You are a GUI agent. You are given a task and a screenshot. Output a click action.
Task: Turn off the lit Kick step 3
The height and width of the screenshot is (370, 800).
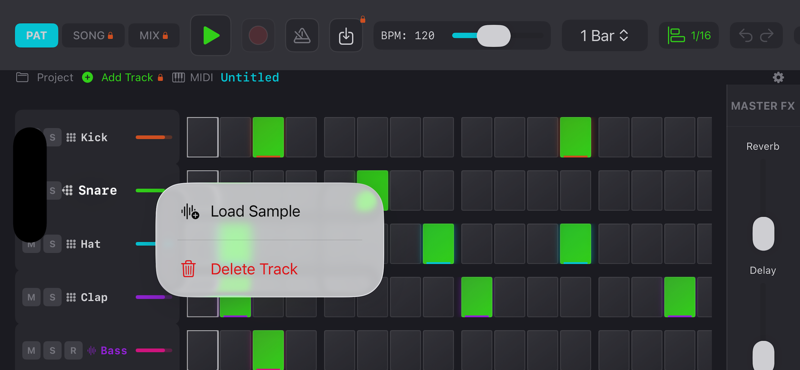(x=268, y=137)
